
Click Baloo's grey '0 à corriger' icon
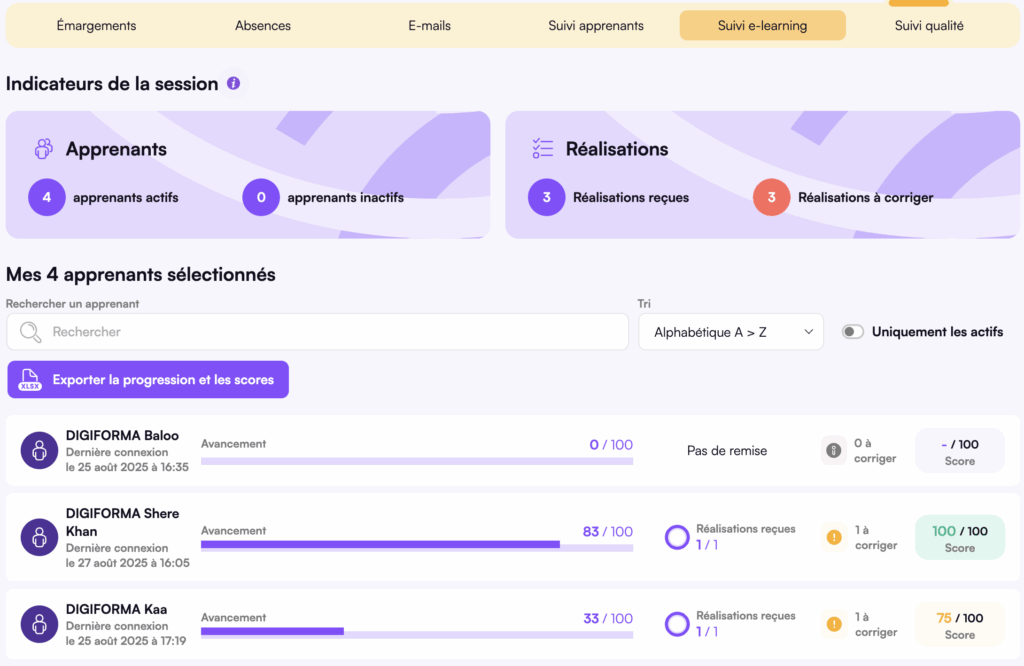(x=833, y=451)
